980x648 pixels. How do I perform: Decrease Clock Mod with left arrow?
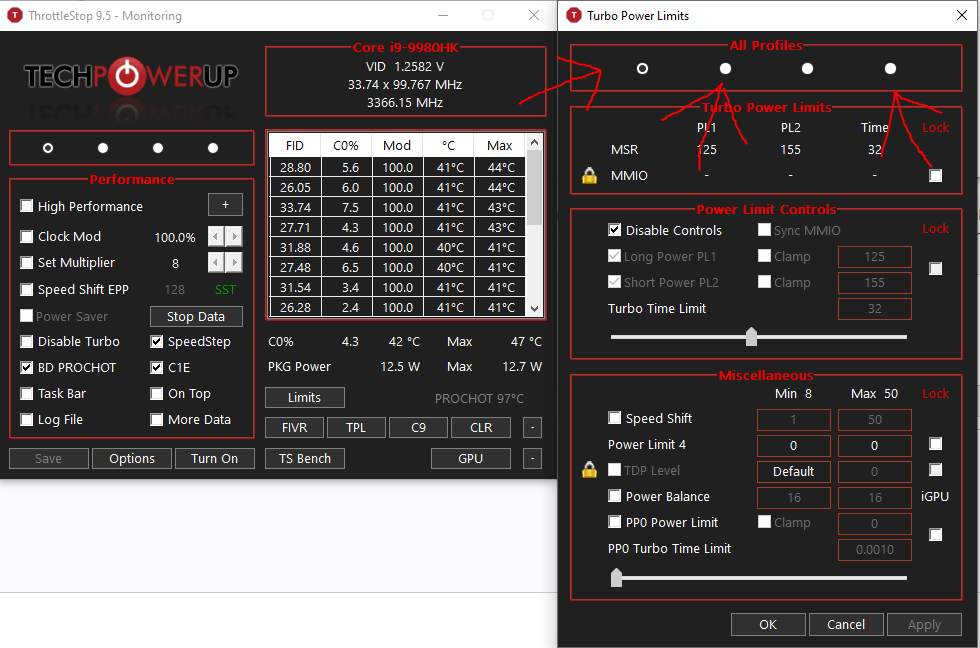(x=216, y=237)
